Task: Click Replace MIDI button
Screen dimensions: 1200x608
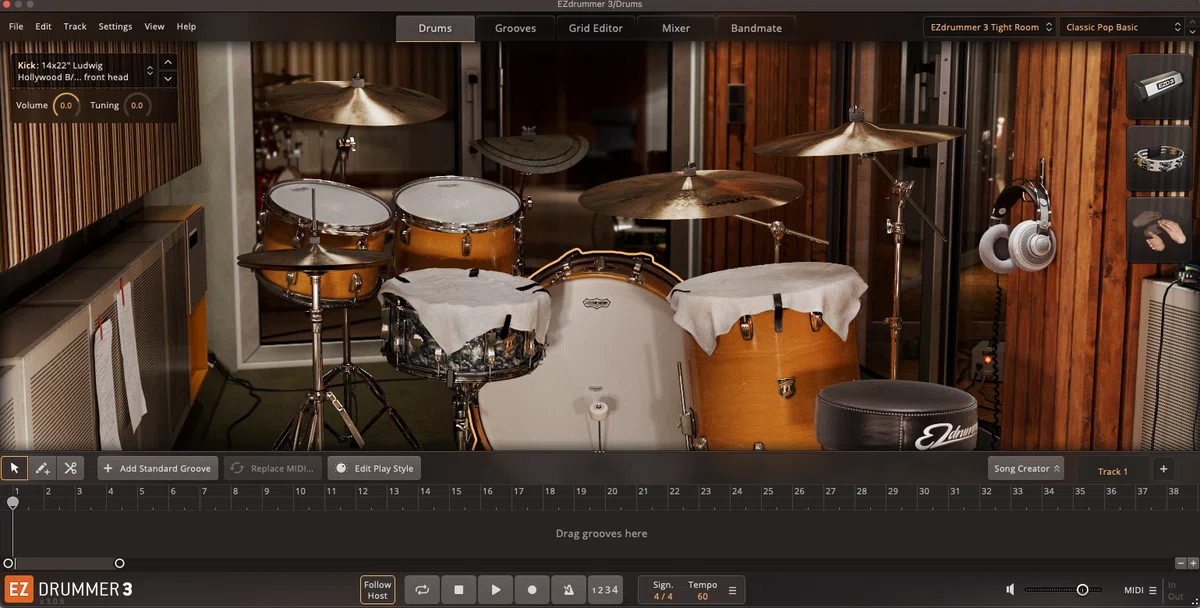Action: (272, 468)
